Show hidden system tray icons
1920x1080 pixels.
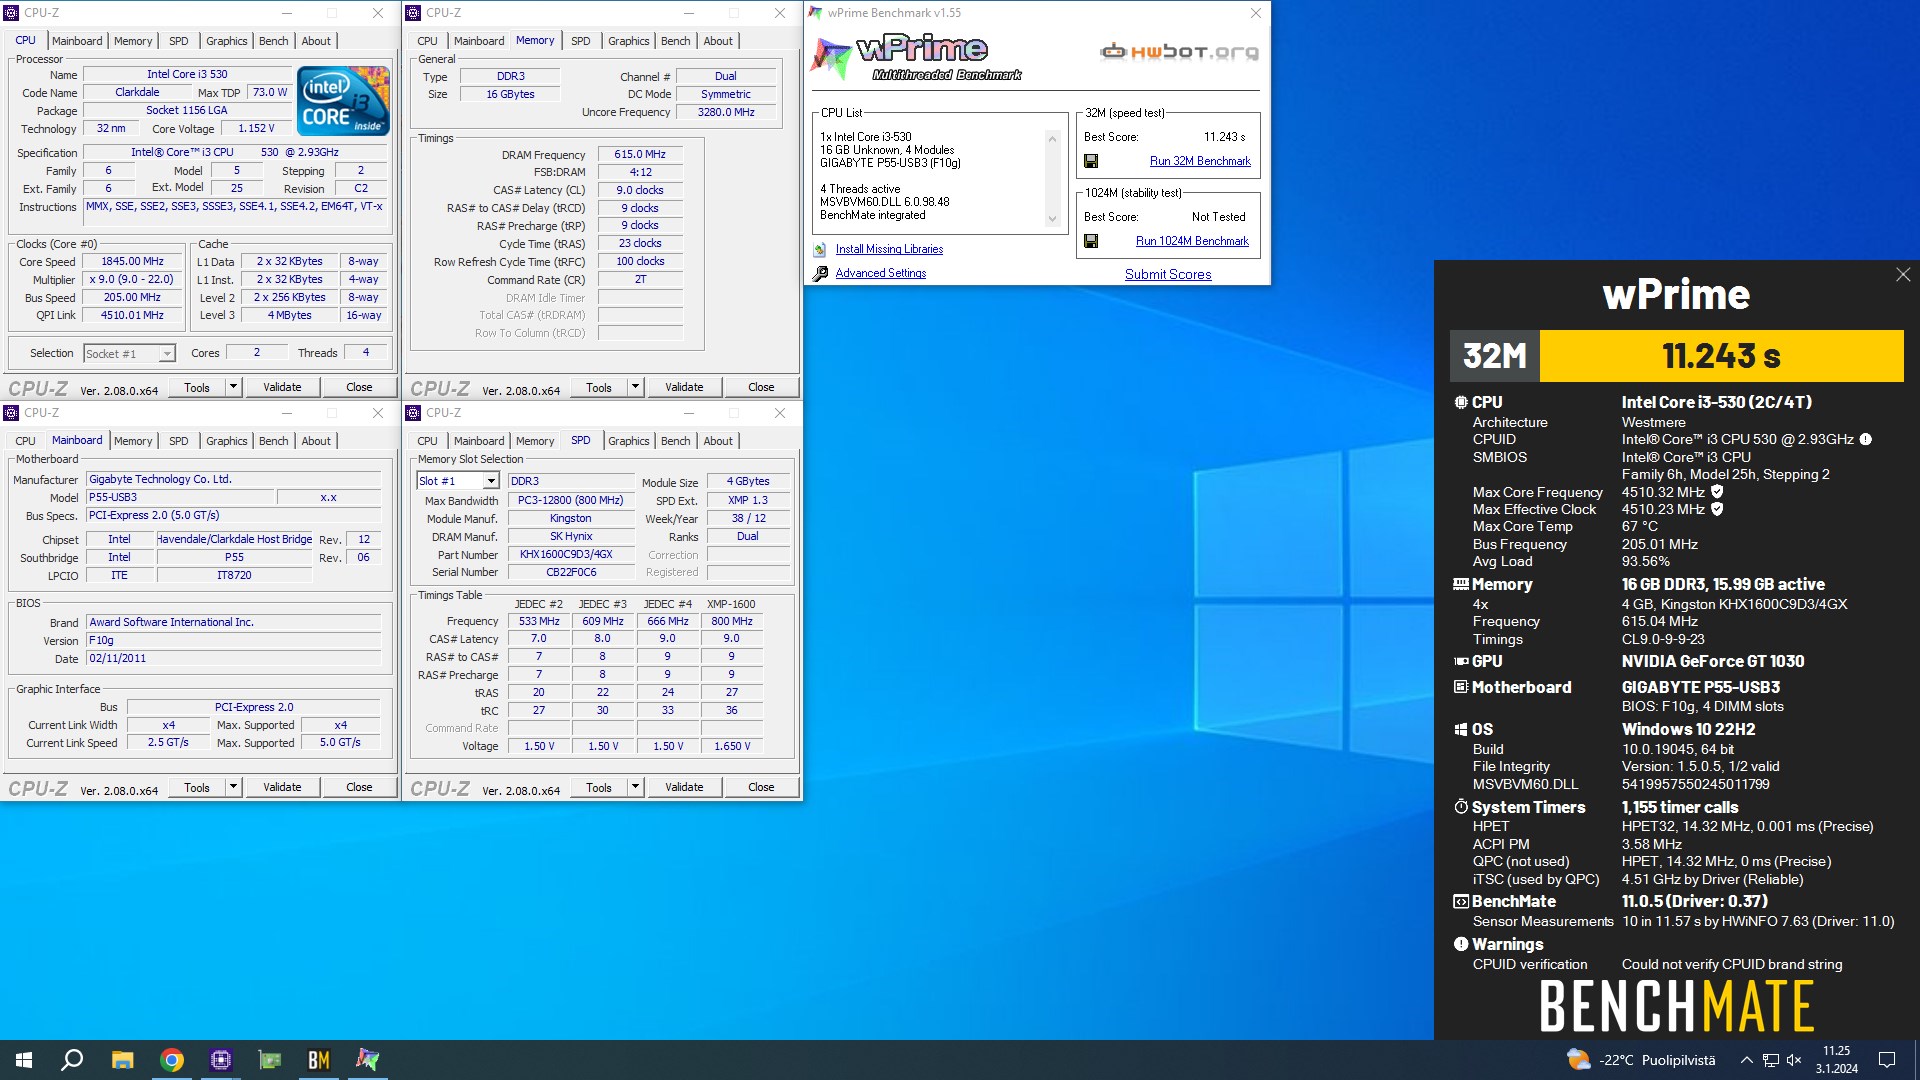[1746, 1060]
